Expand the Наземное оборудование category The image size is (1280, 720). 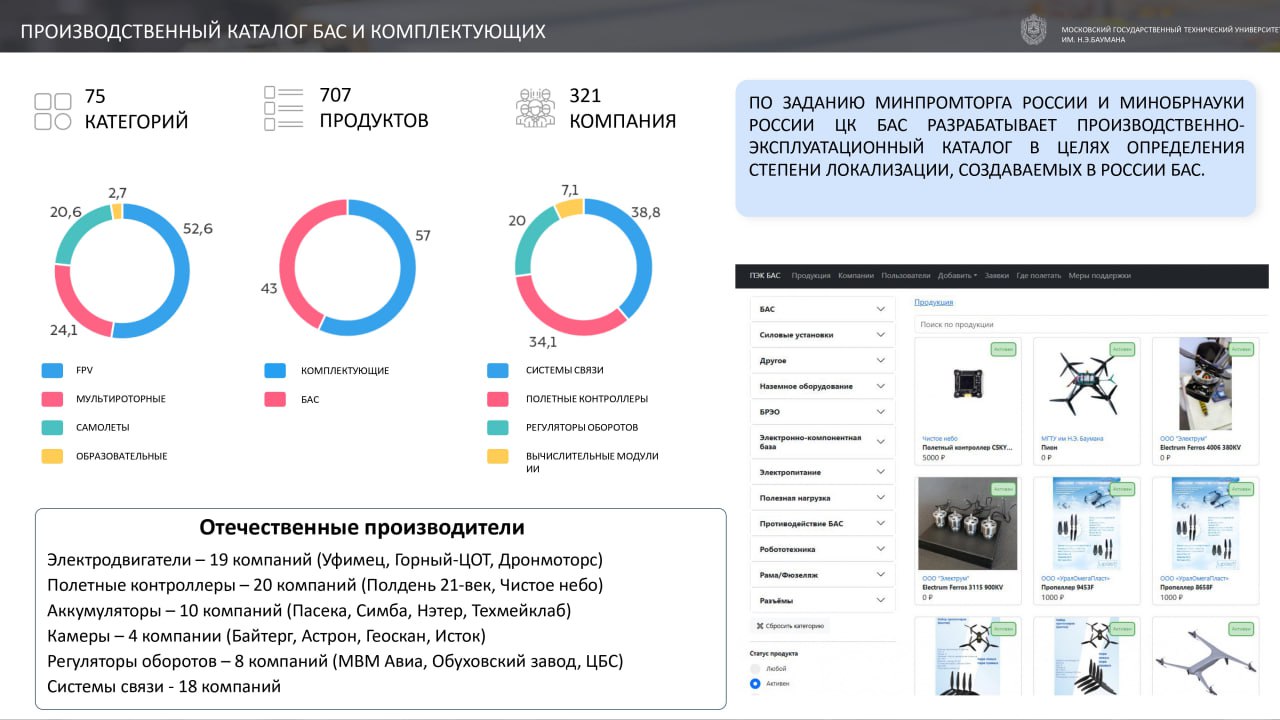pyautogui.click(x=822, y=386)
